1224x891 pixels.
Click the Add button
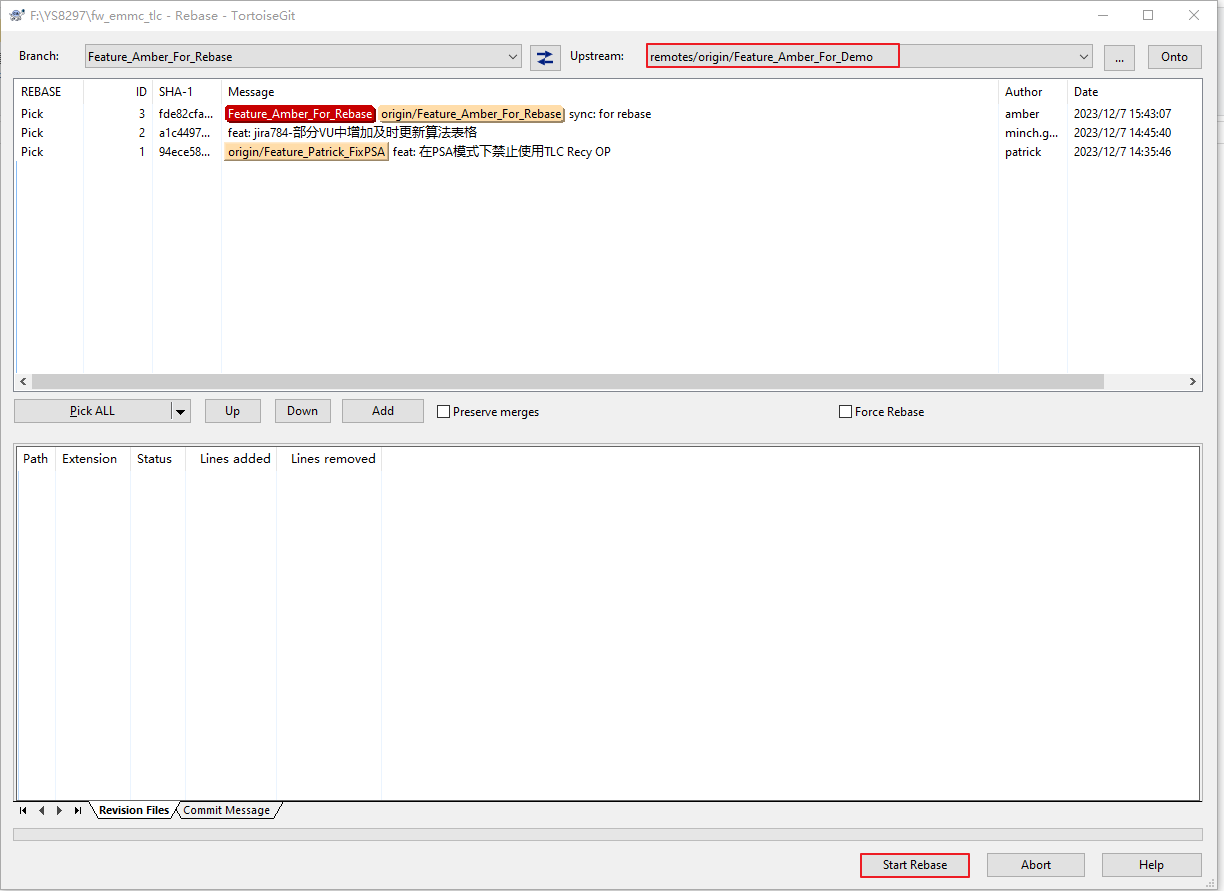point(383,411)
